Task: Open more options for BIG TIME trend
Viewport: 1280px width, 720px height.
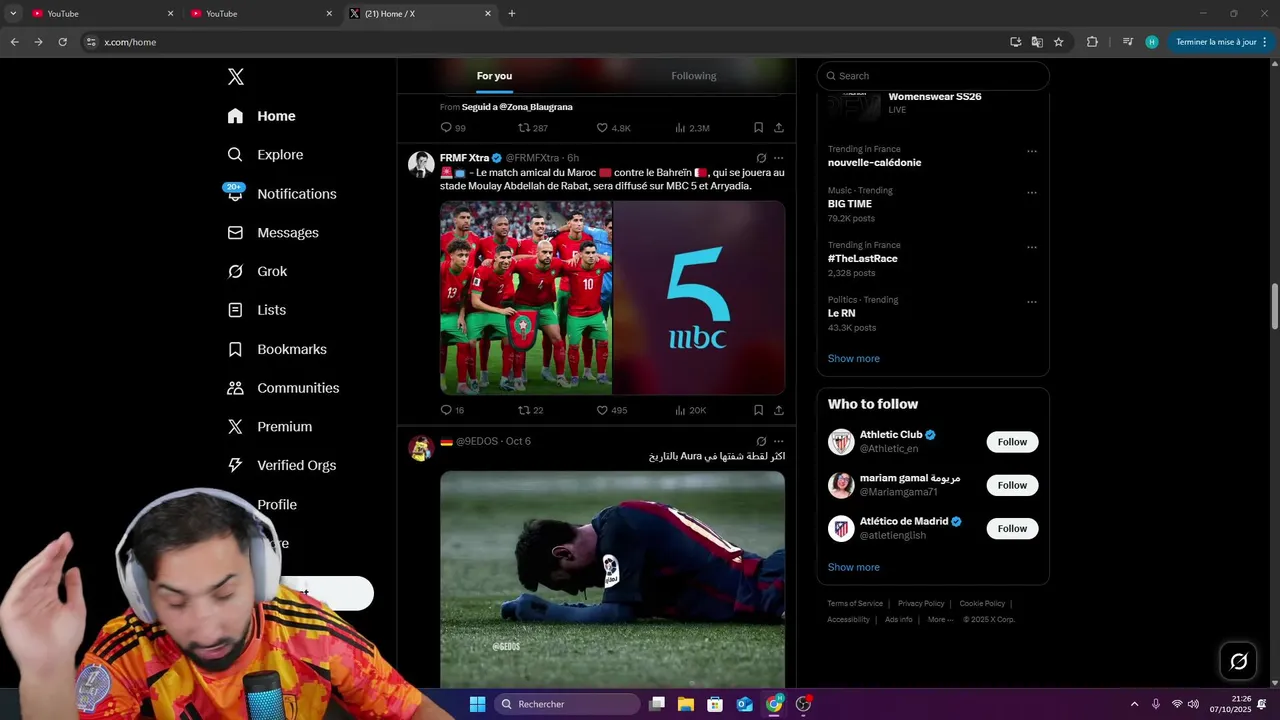Action: coord(1032,193)
